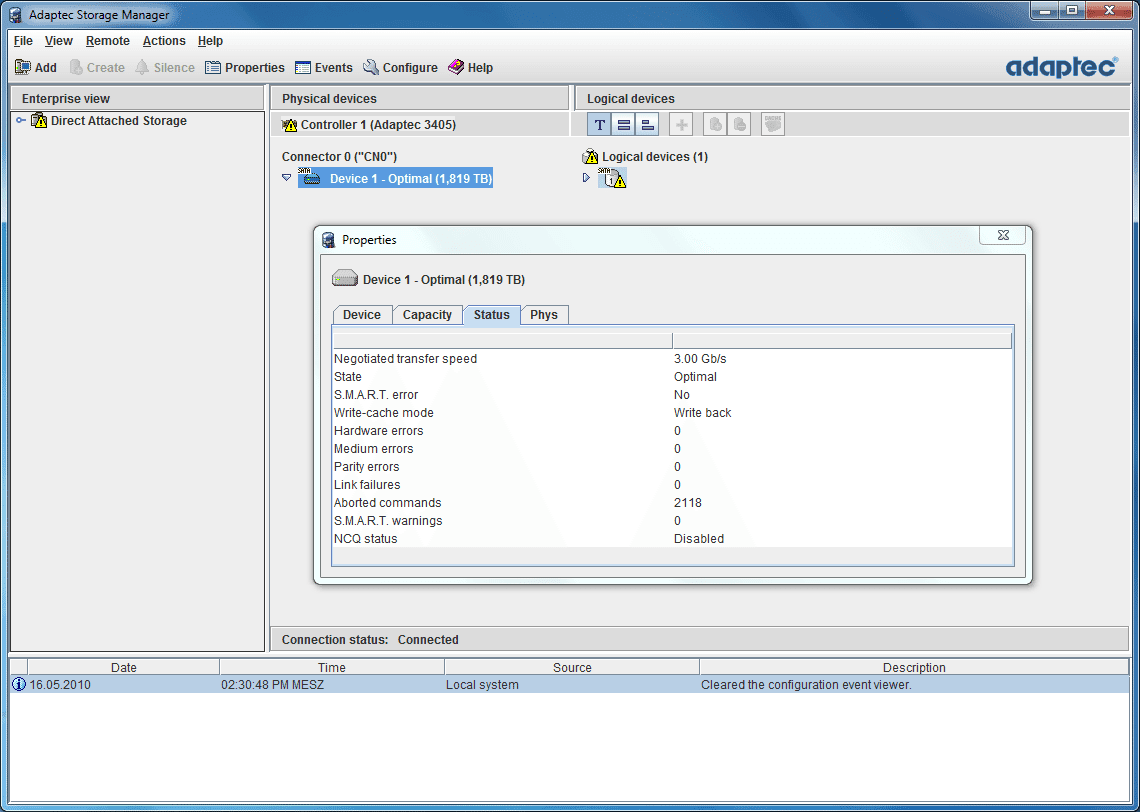This screenshot has height=812, width=1140.
Task: Click the S.M.A.R.T. warnings row label
Action: coord(388,521)
